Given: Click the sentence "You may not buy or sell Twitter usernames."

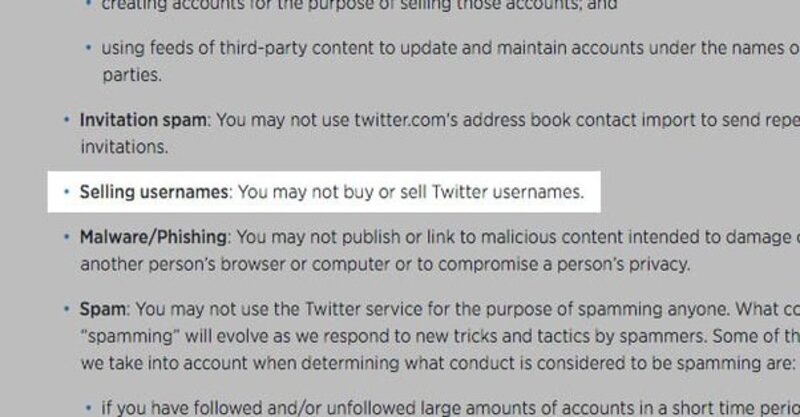Looking at the screenshot, I should 410,191.
